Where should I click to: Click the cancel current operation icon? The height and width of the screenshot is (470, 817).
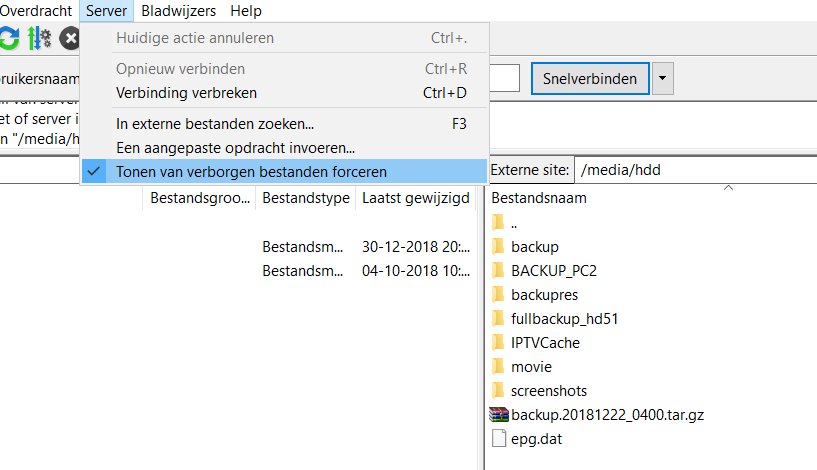coord(70,39)
